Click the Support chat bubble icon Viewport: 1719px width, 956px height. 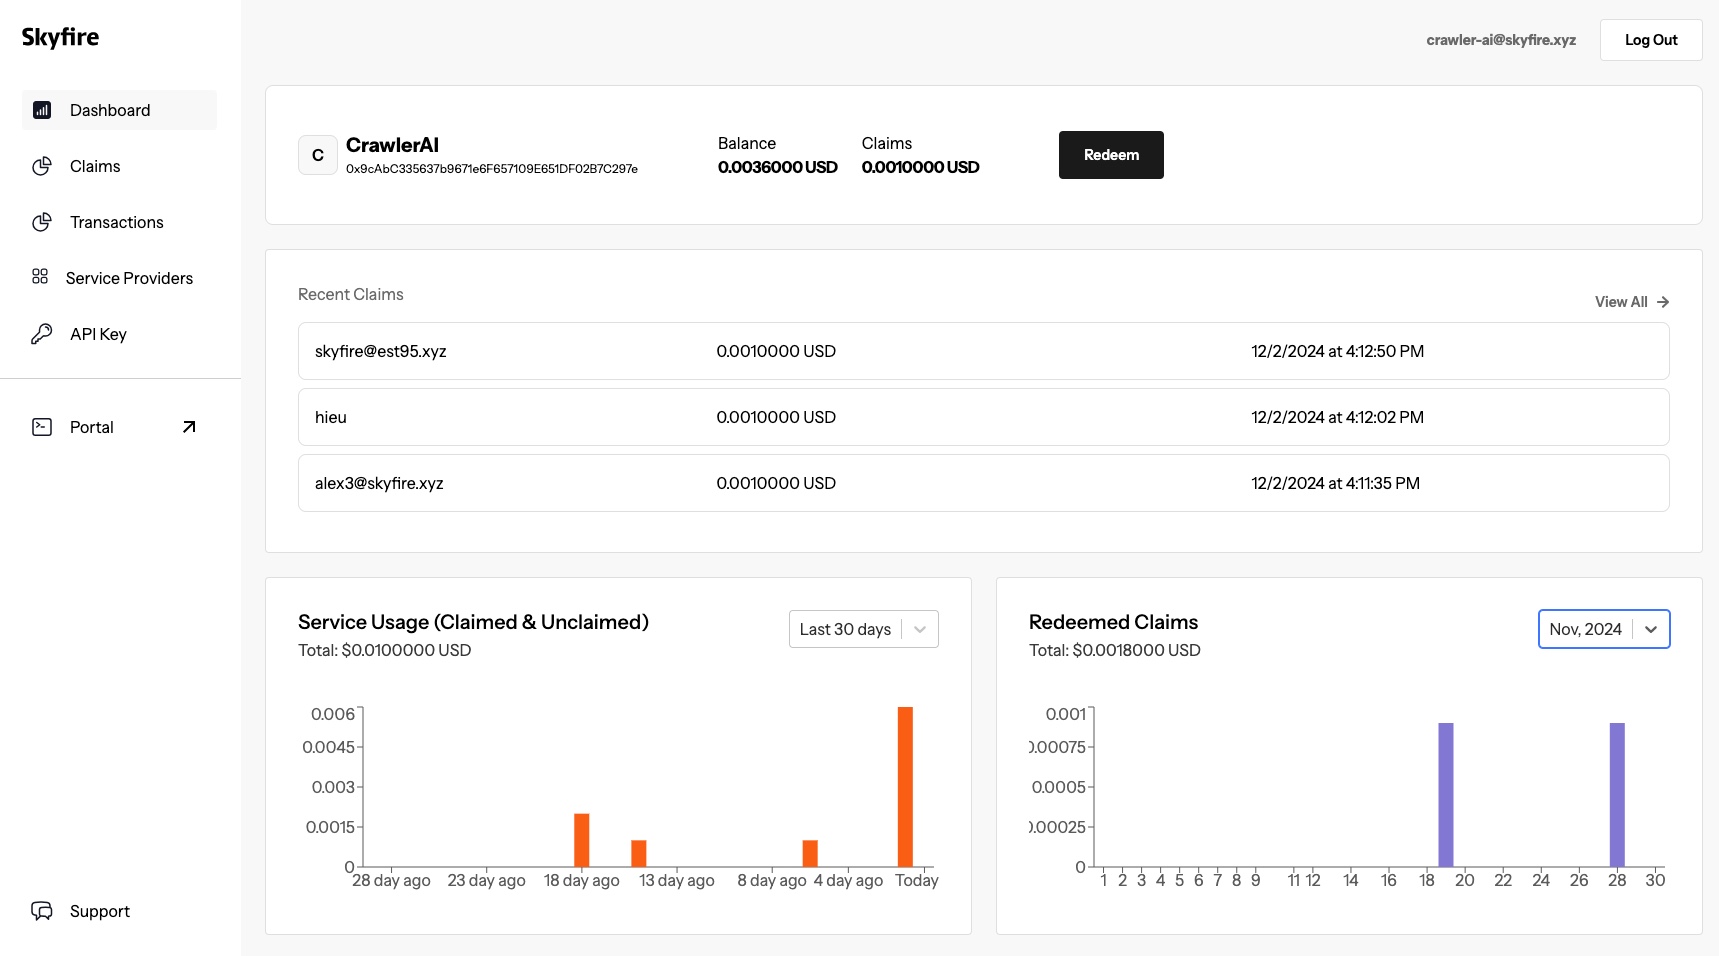coord(42,911)
